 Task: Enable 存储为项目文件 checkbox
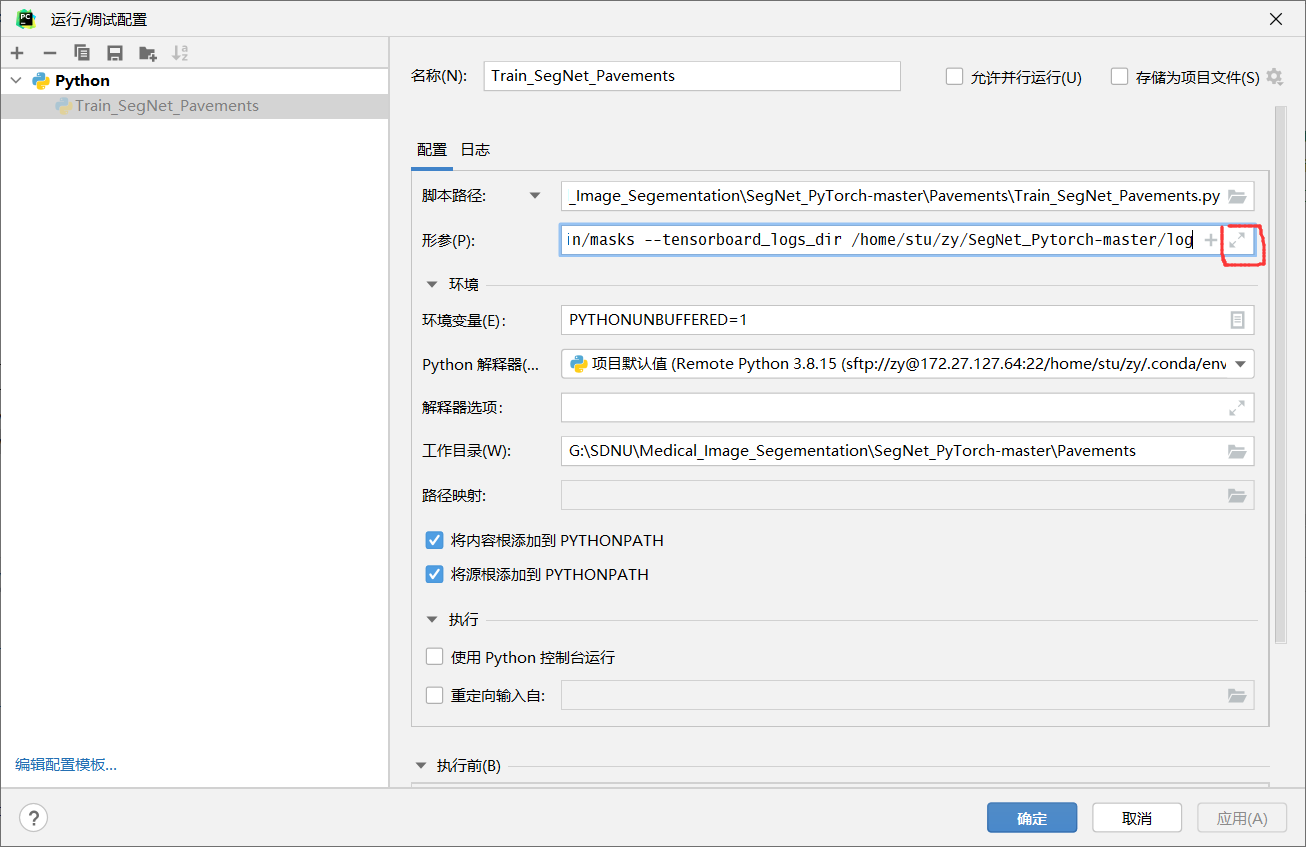(1119, 77)
